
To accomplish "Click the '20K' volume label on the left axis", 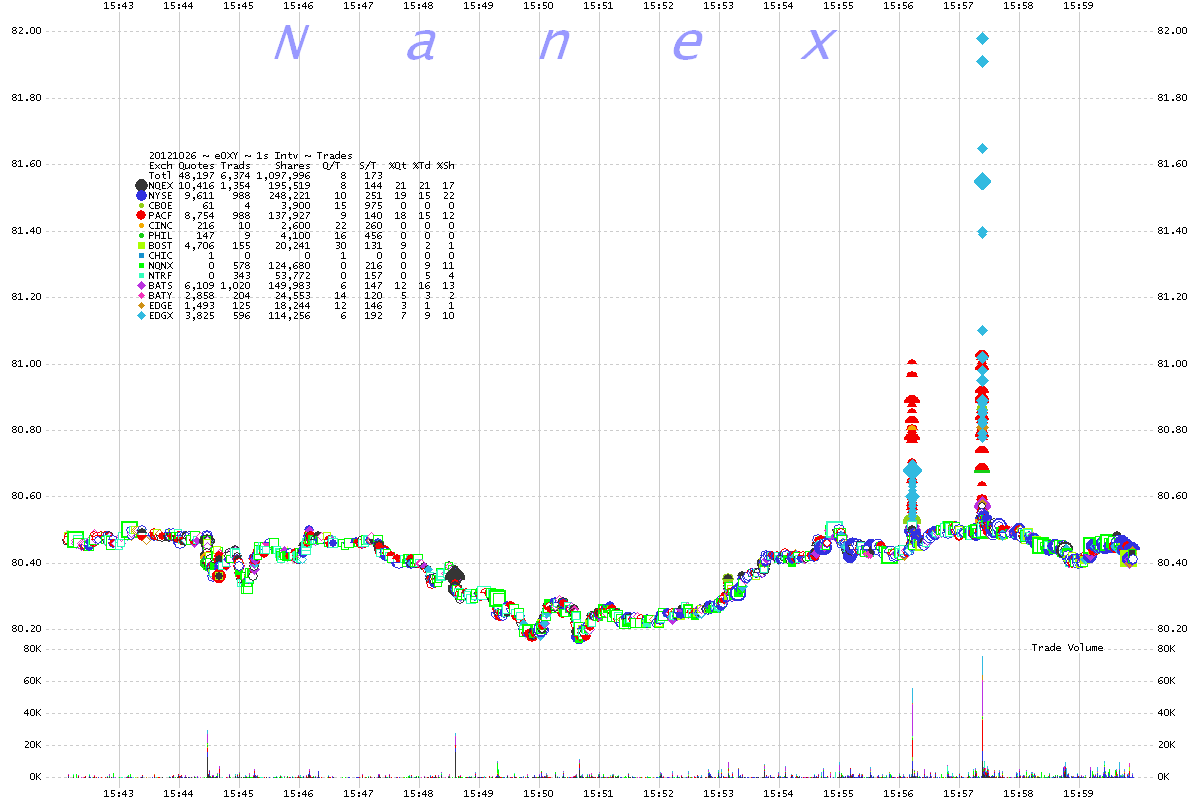I will (32, 745).
